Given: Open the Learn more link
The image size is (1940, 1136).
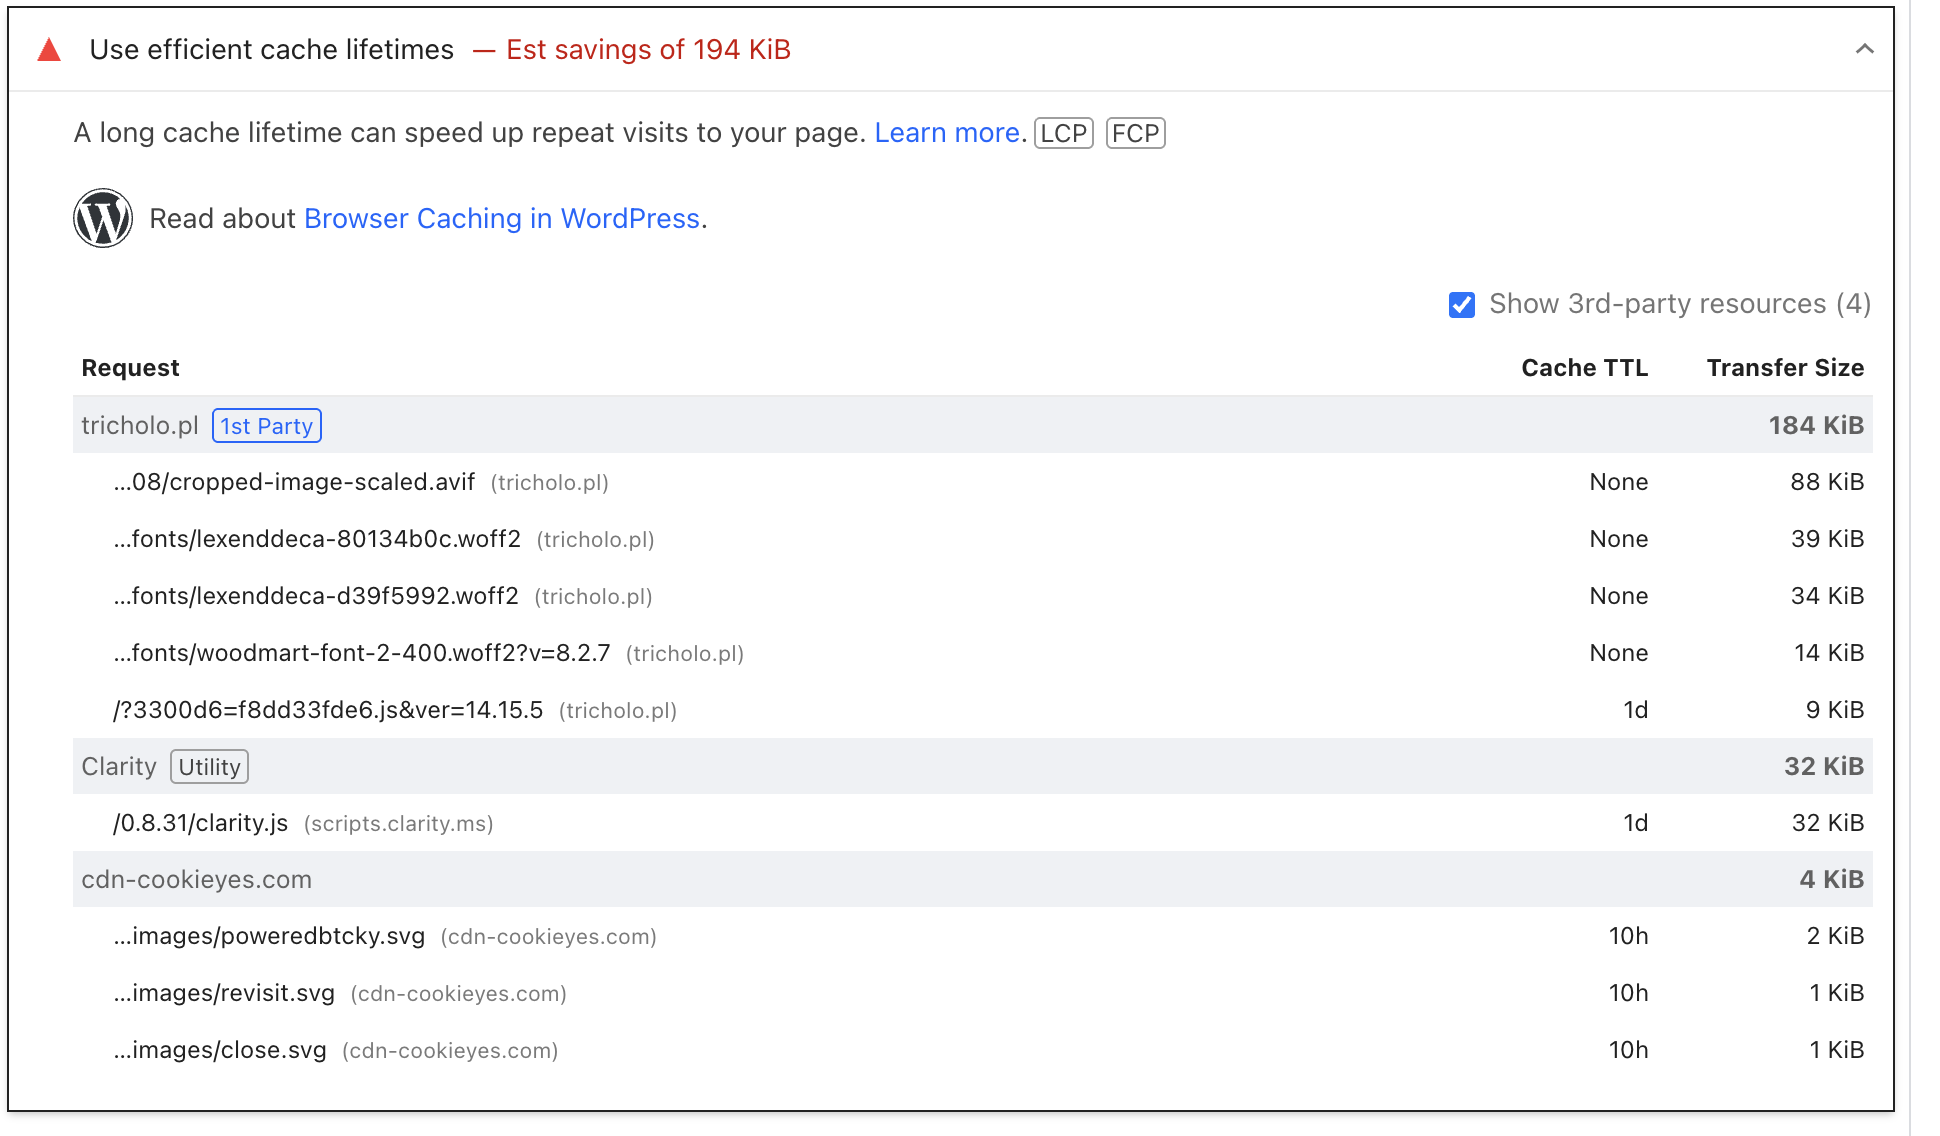Looking at the screenshot, I should point(947,133).
